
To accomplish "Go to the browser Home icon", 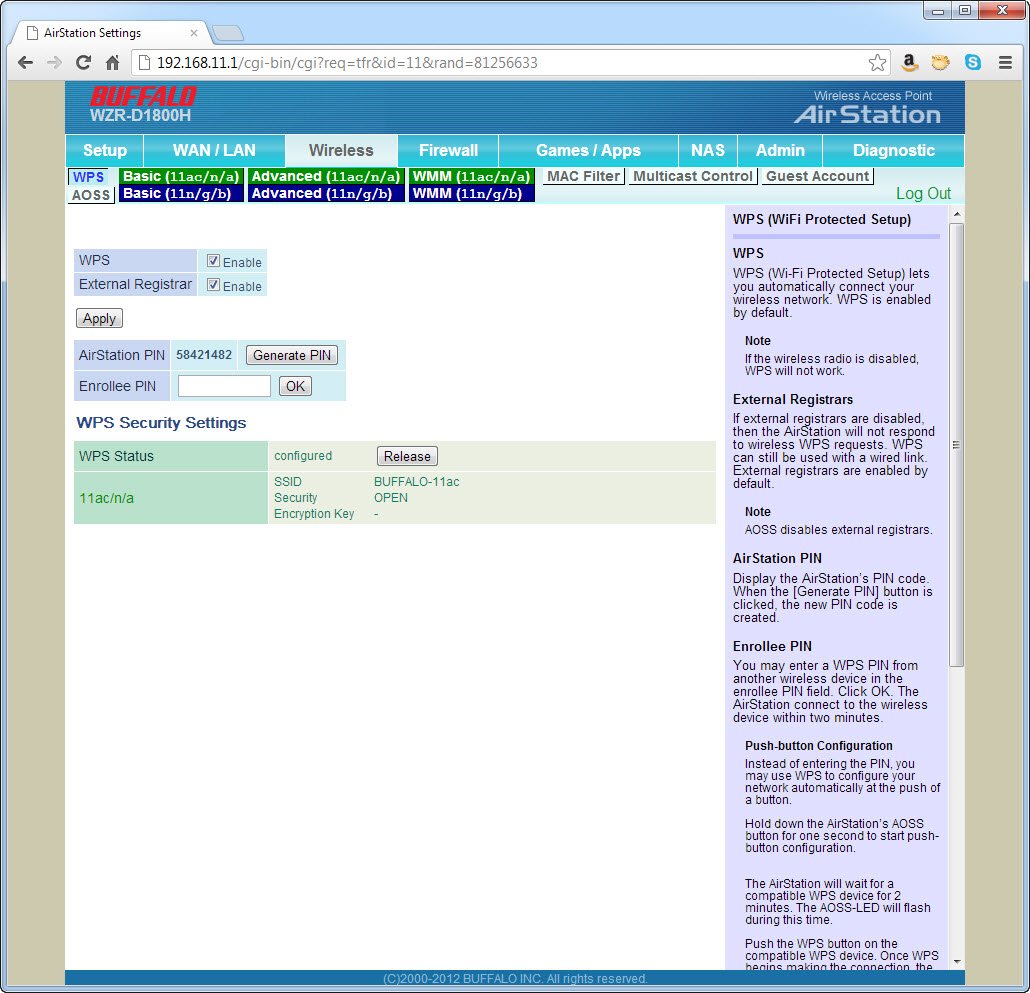I will 113,63.
